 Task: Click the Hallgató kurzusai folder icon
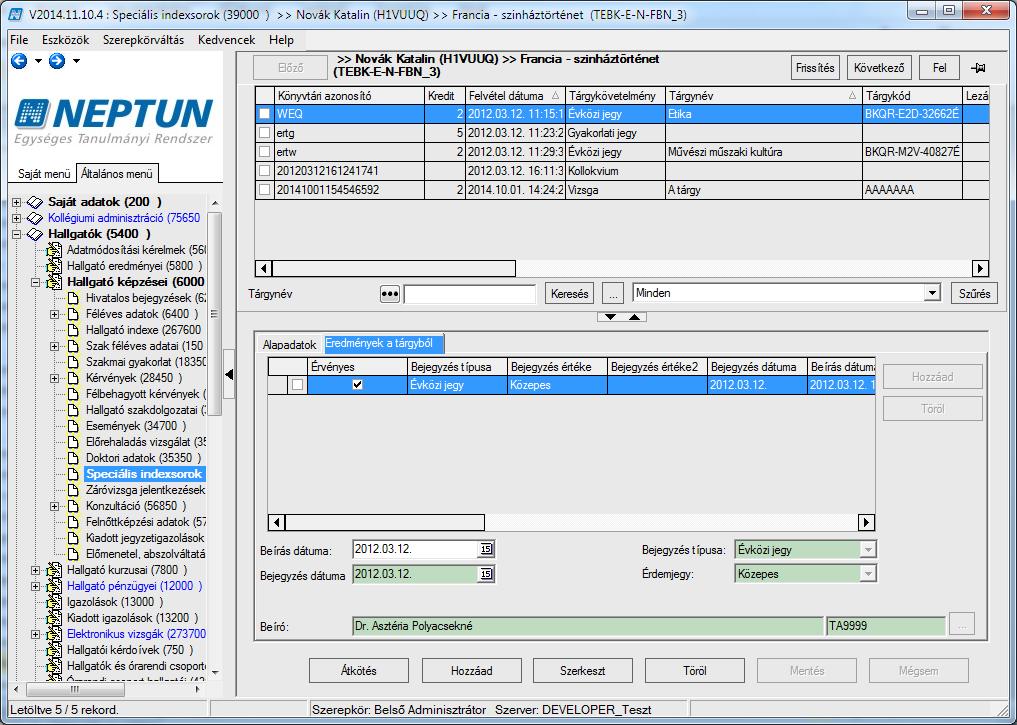tap(54, 570)
